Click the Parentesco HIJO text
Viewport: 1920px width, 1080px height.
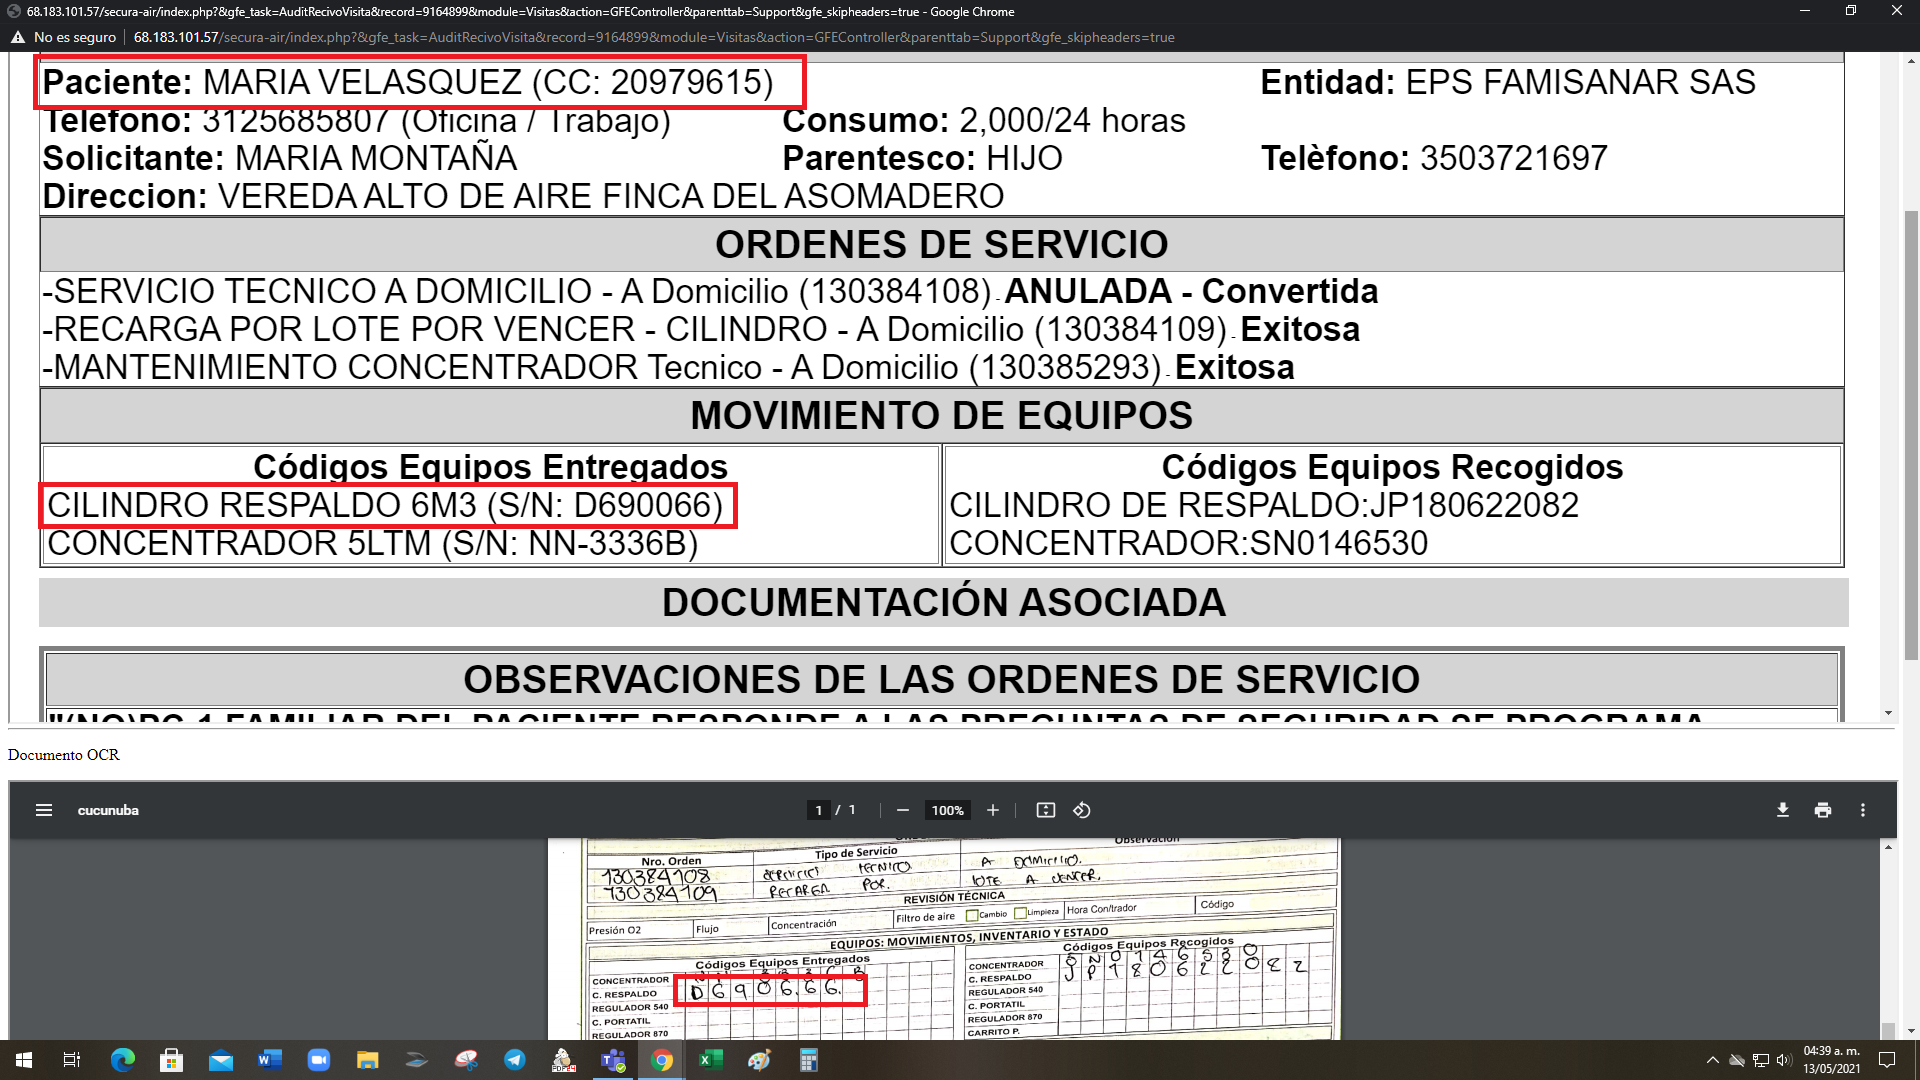coord(923,158)
